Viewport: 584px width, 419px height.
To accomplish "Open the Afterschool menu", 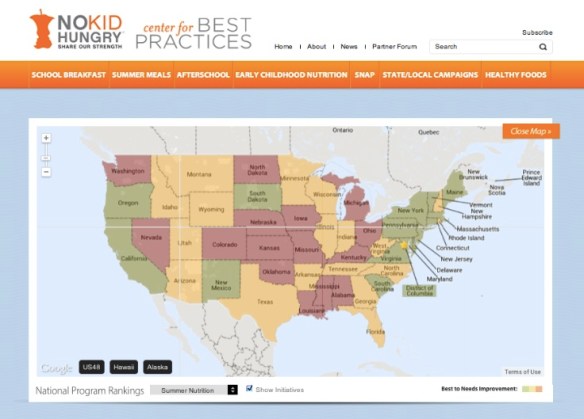I will 203,75.
